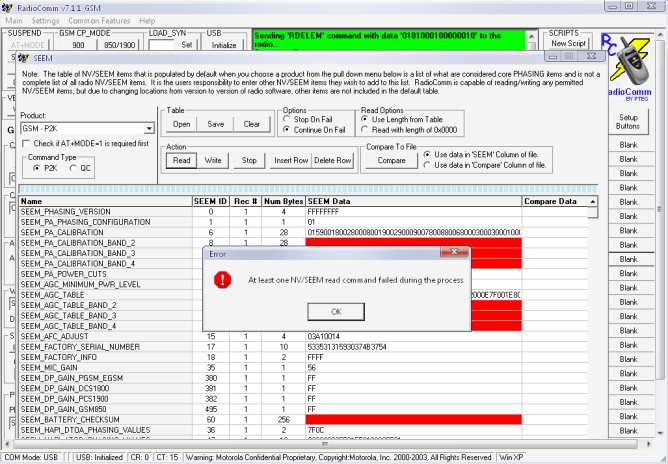
Task: Choose Use data in 'SEEM' Column of file
Action: [427, 154]
